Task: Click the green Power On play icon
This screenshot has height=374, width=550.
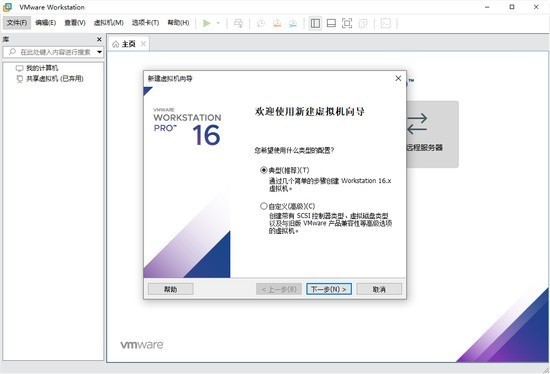Action: 207,23
